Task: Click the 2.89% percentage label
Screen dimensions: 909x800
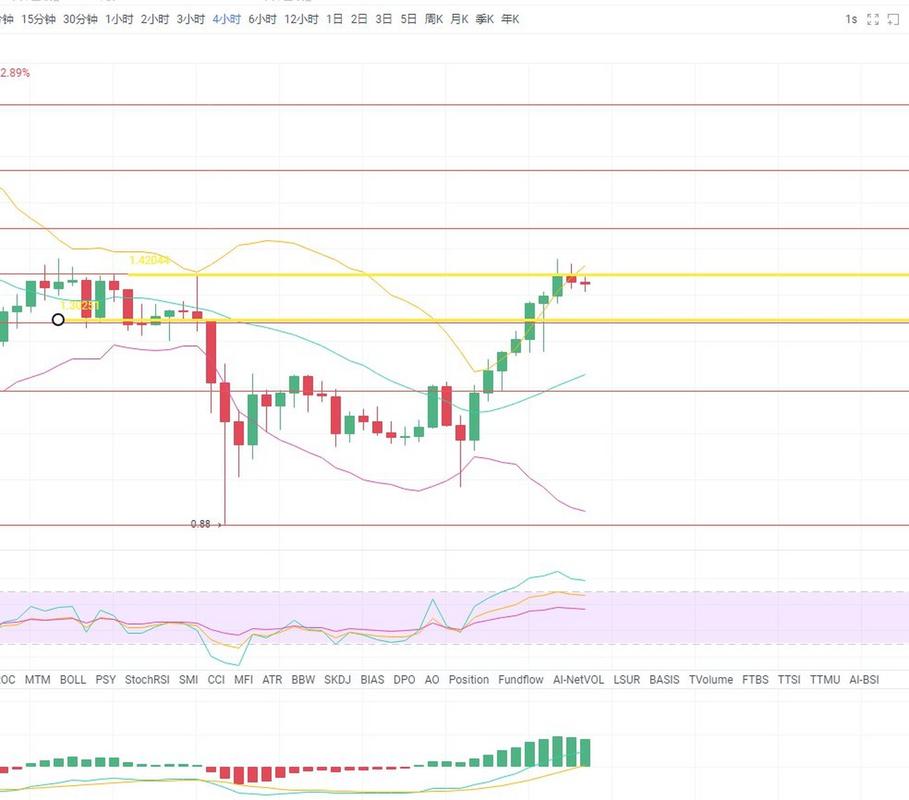Action: [x=15, y=72]
